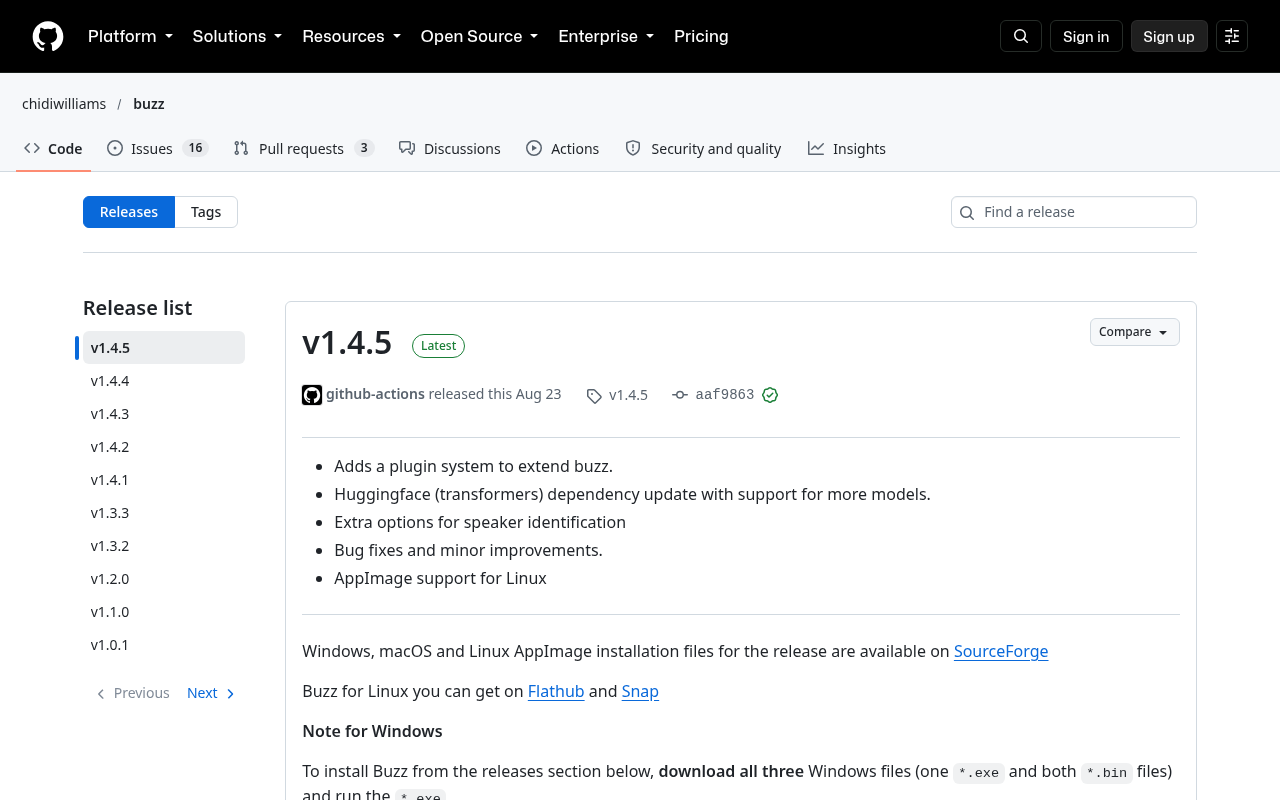This screenshot has width=1280, height=800.
Task: Open the Snap link
Action: pos(640,691)
